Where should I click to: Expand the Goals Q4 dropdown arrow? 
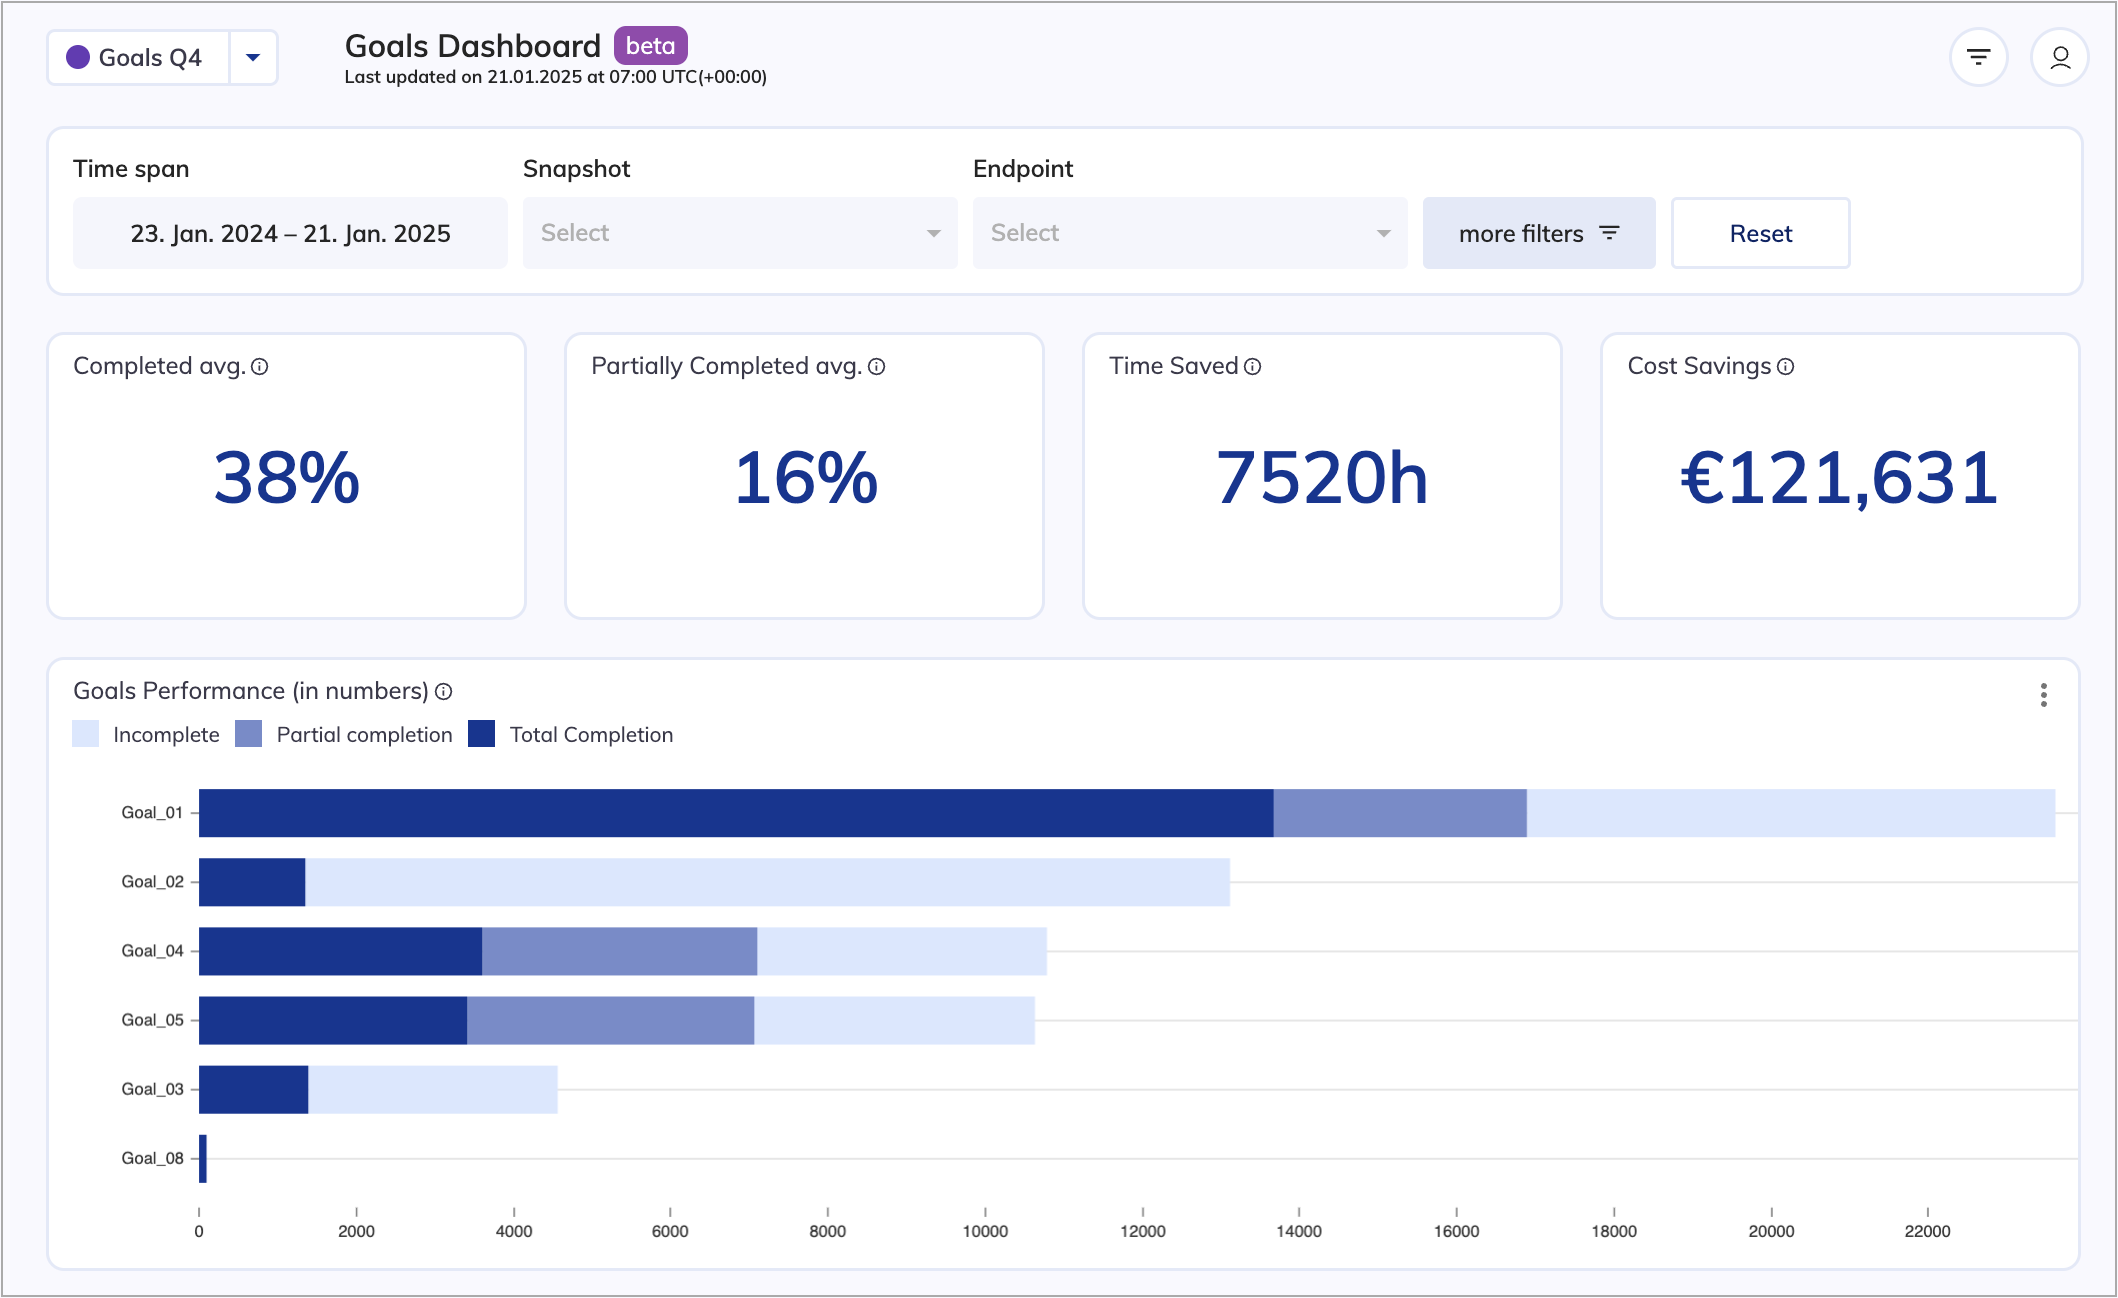click(253, 58)
